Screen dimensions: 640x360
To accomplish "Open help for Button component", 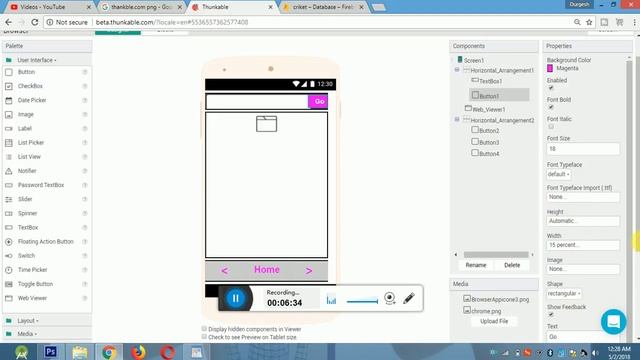I will coord(85,72).
